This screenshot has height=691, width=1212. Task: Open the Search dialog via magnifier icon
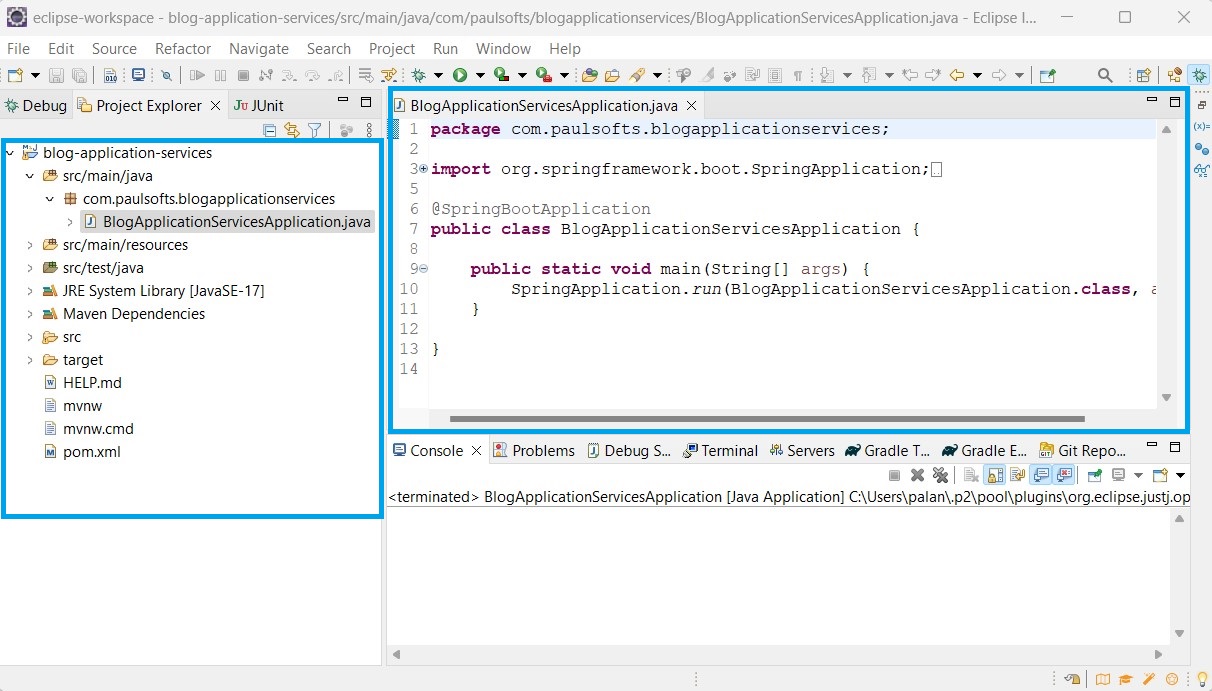point(1103,75)
